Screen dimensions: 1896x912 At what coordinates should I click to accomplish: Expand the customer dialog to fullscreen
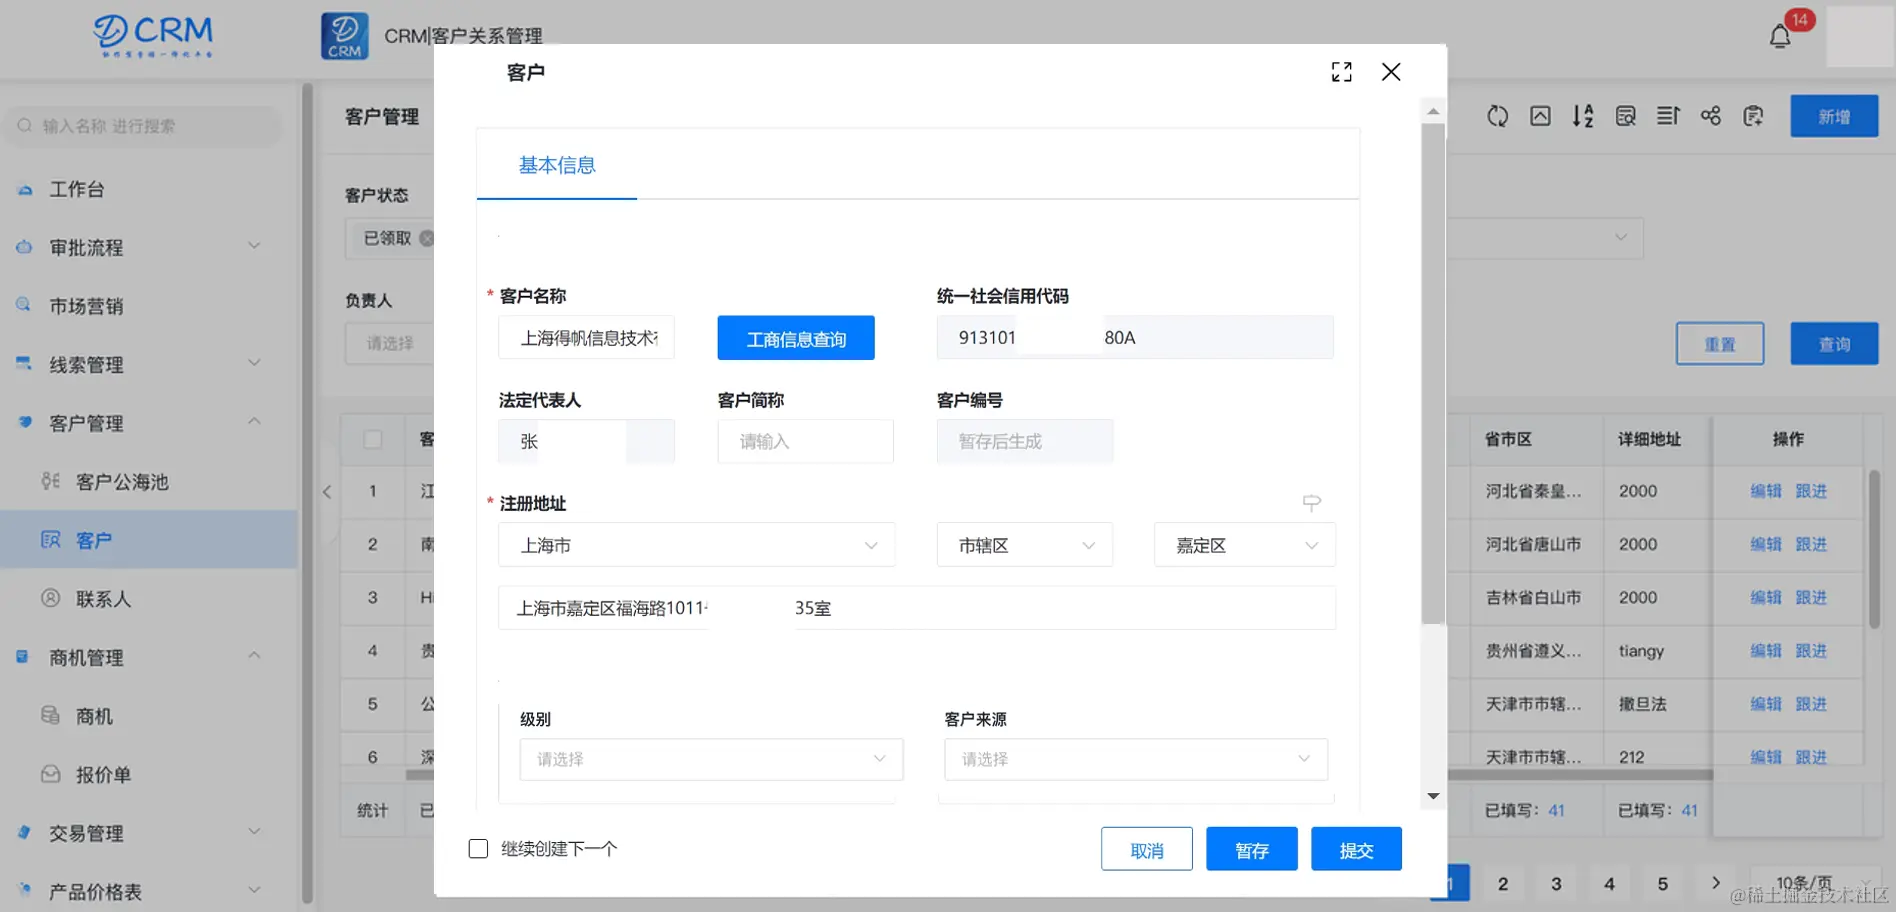[1342, 72]
